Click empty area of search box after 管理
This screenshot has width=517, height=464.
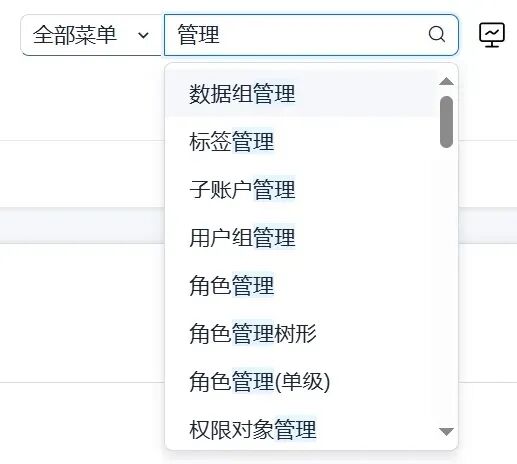(x=323, y=35)
